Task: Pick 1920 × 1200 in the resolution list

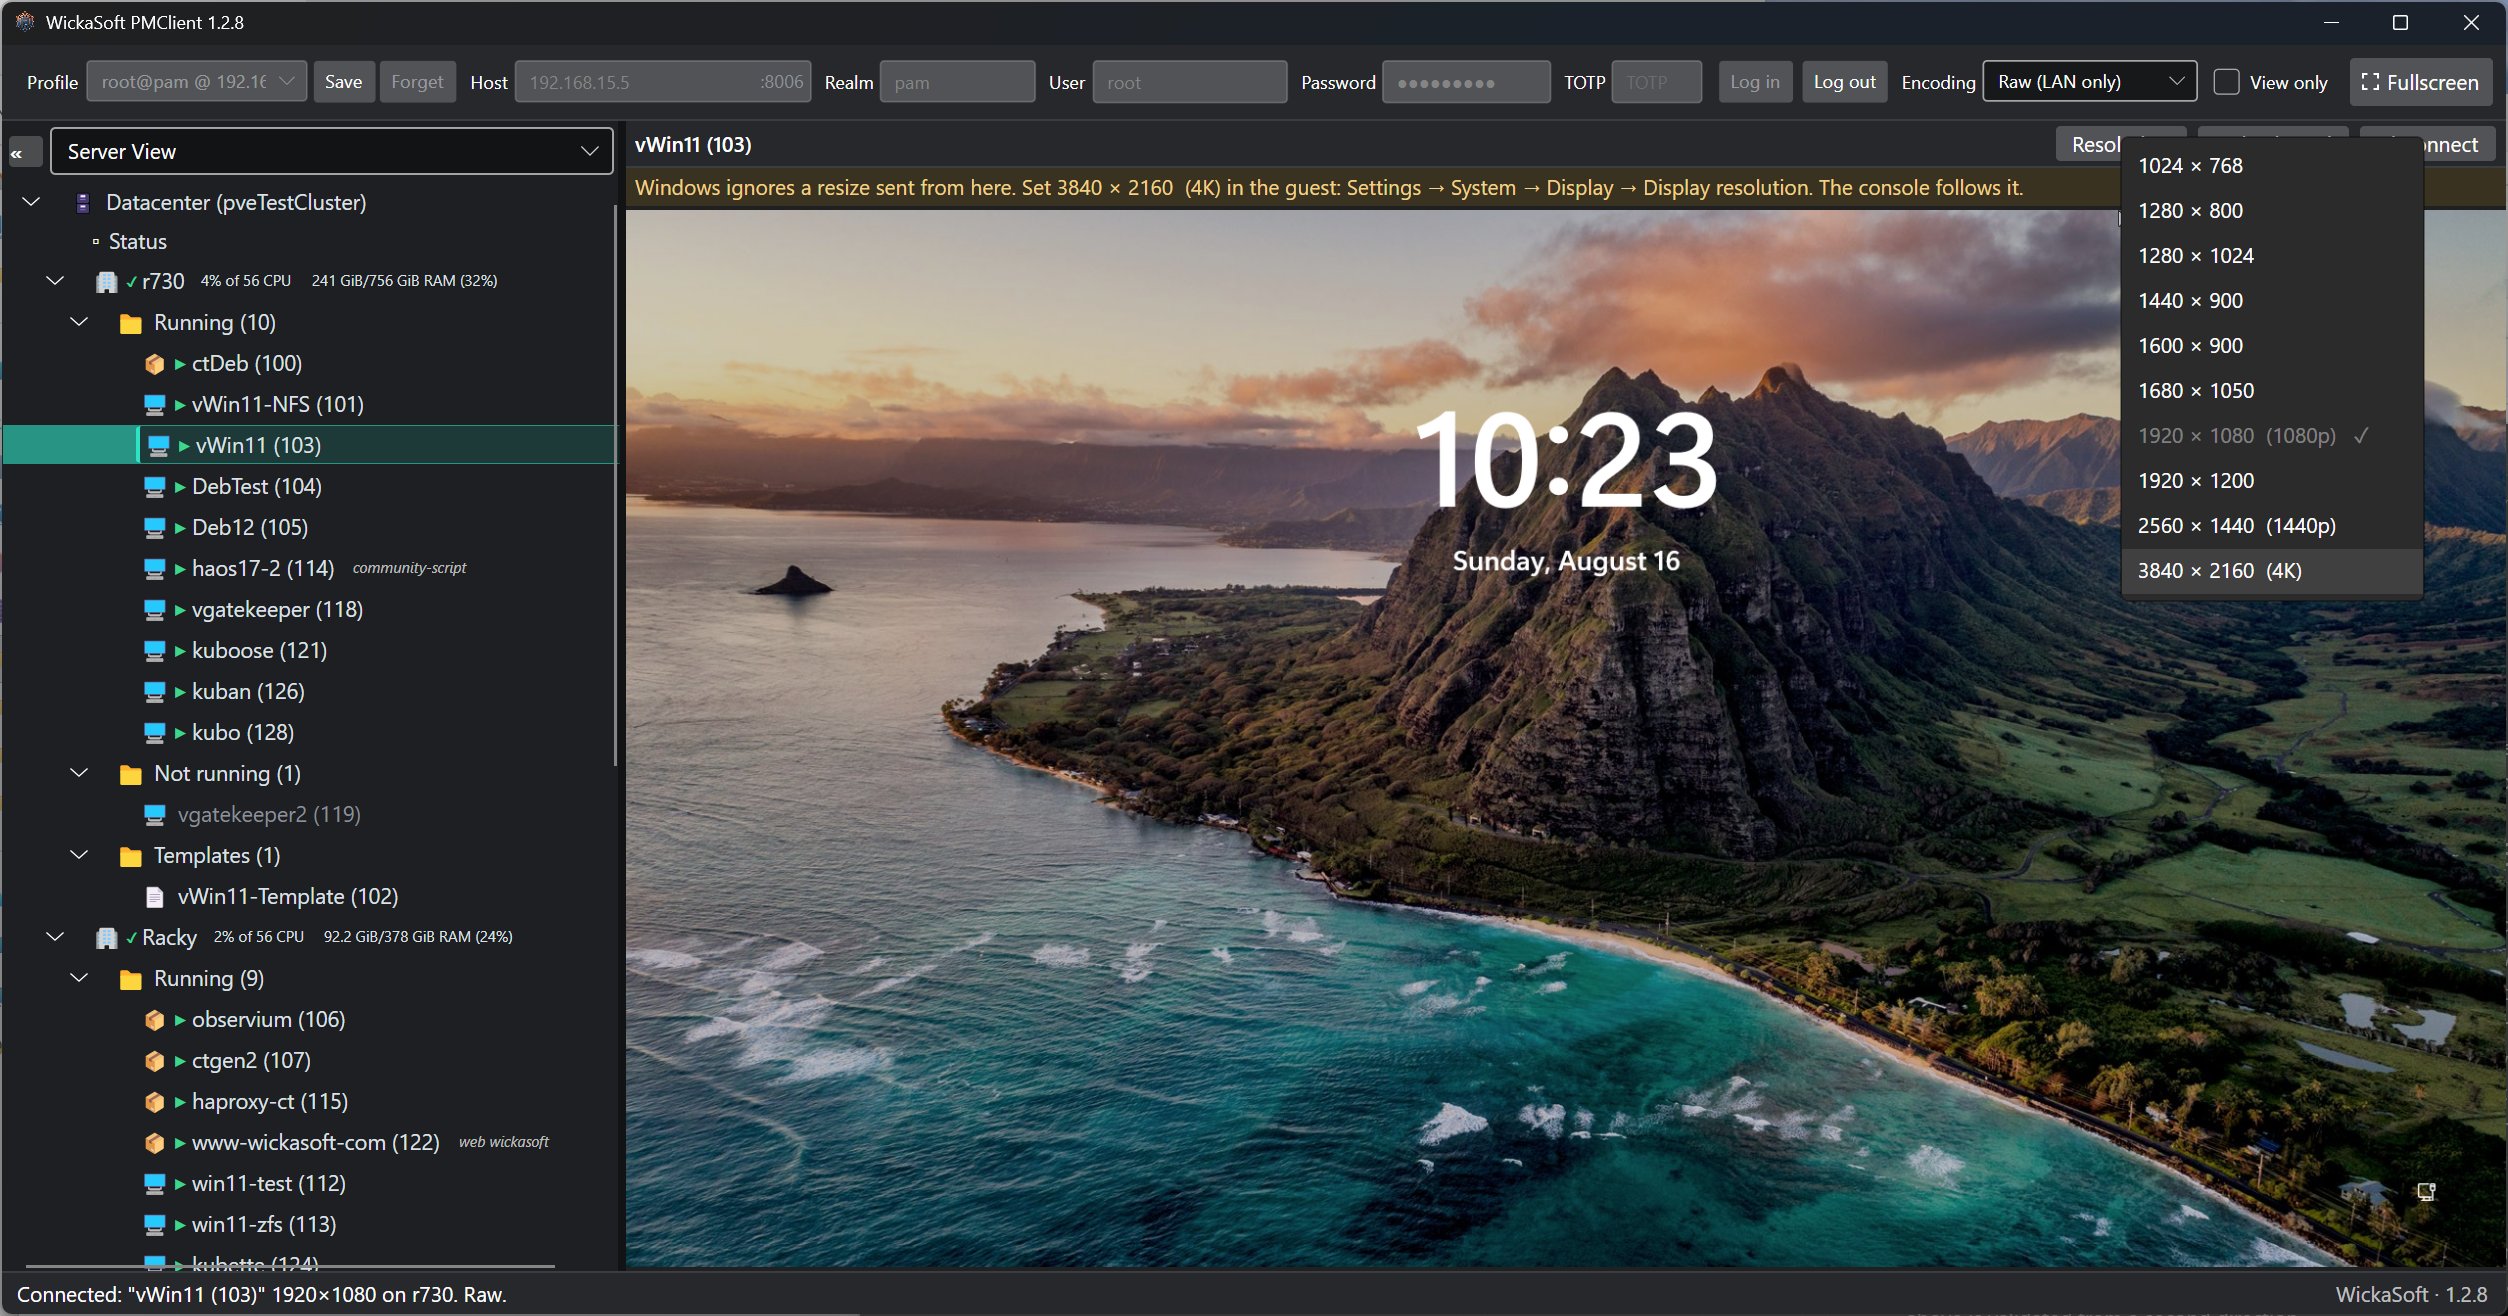Action: 2271,481
